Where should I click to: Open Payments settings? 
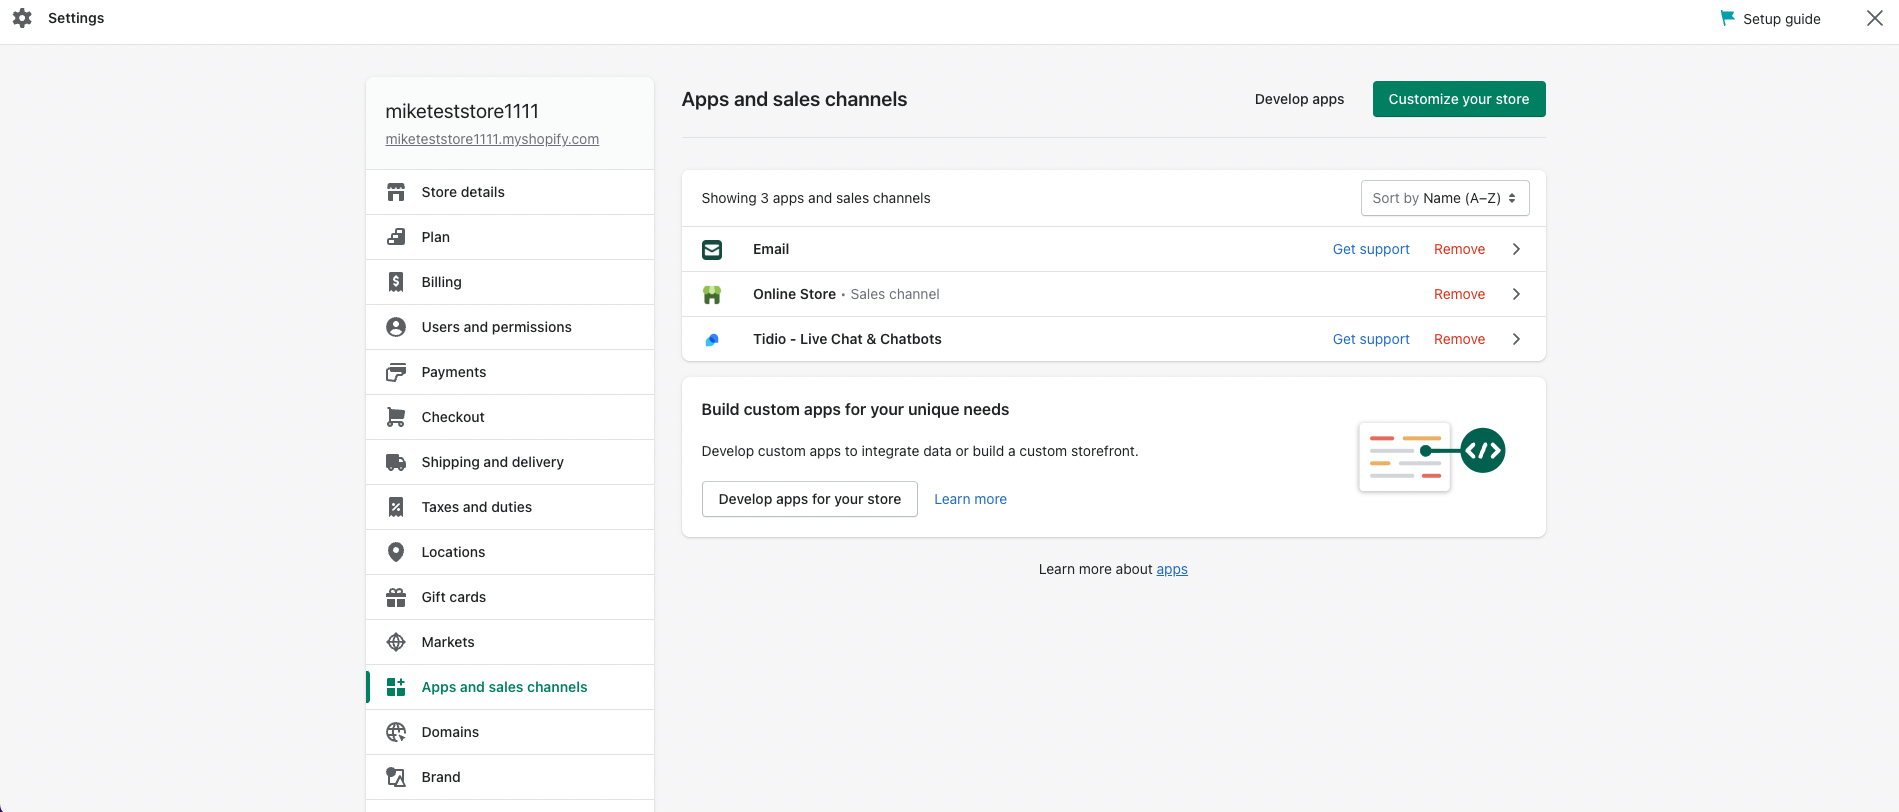point(510,372)
